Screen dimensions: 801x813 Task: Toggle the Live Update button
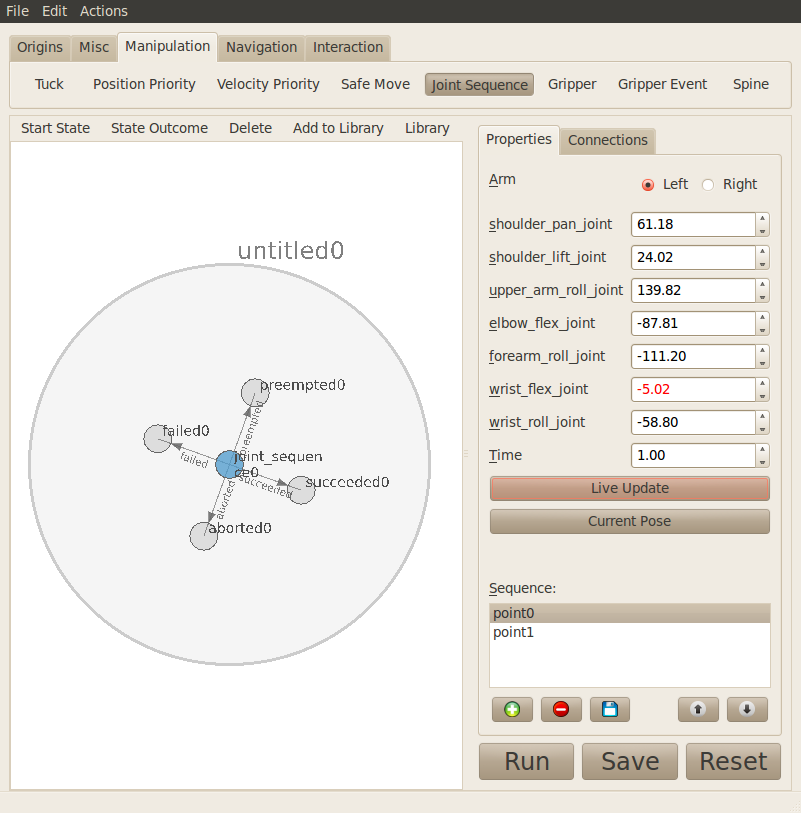(629, 488)
